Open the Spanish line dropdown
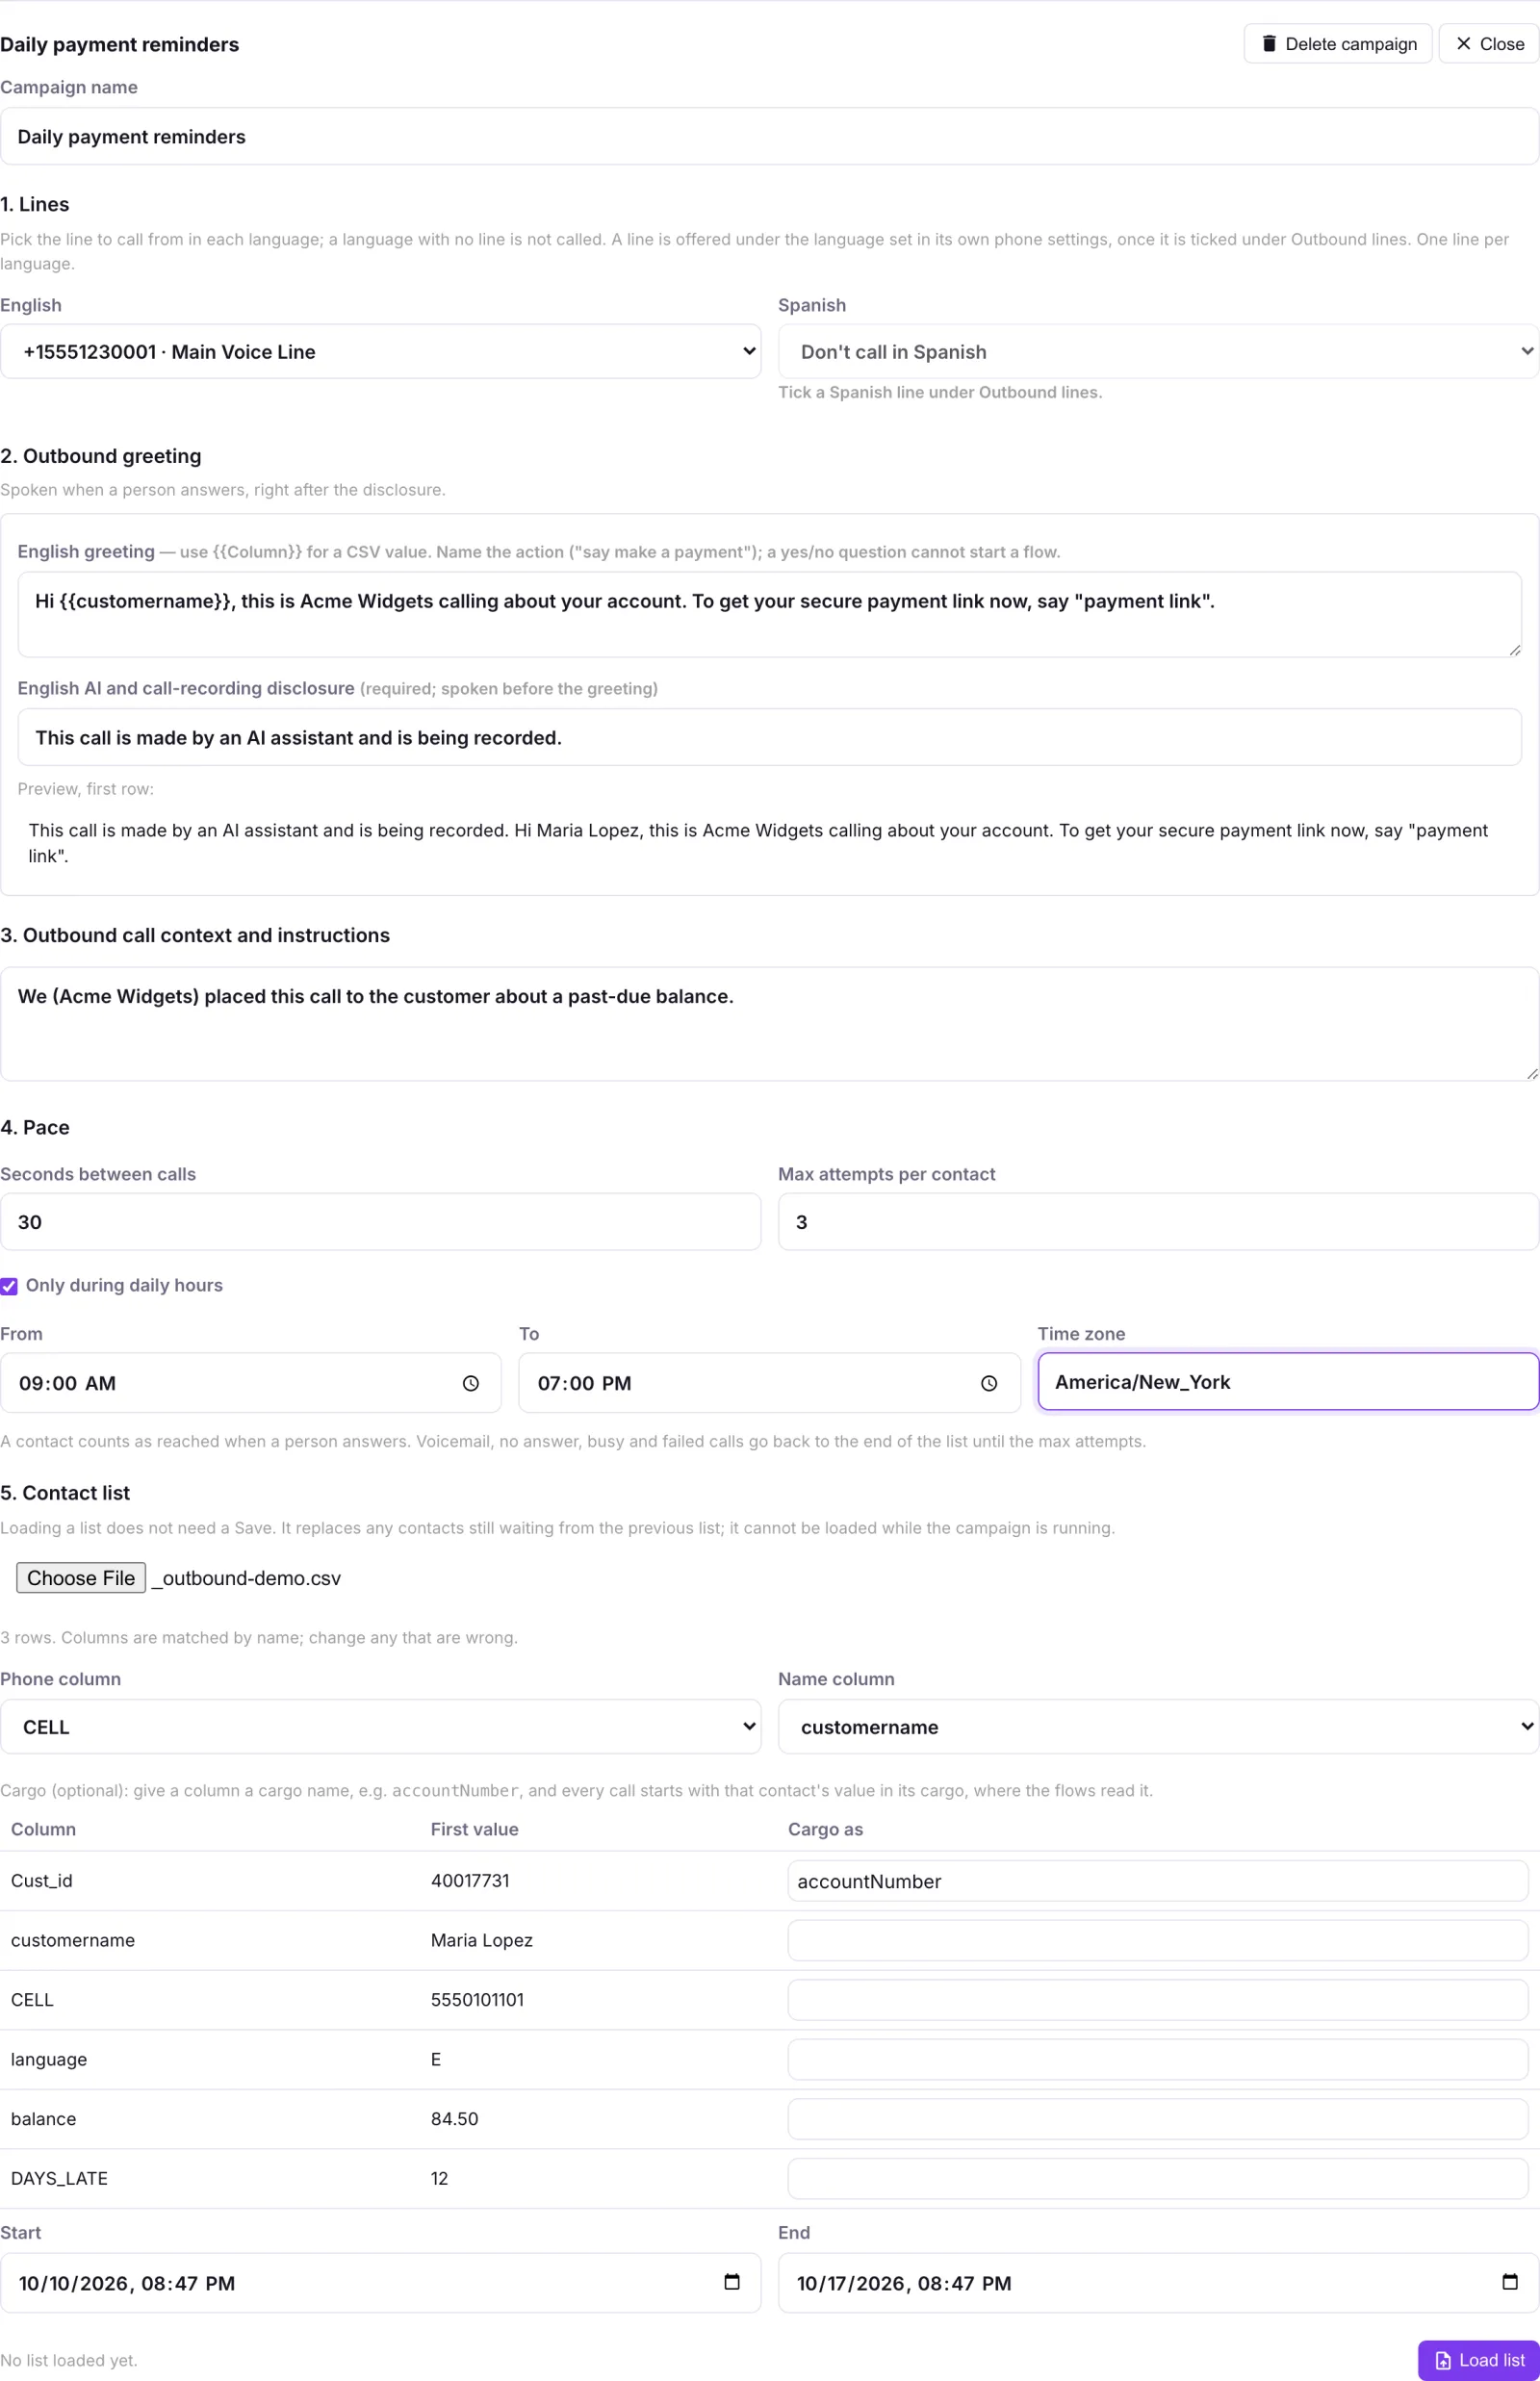This screenshot has width=1540, height=2381. click(x=1159, y=352)
